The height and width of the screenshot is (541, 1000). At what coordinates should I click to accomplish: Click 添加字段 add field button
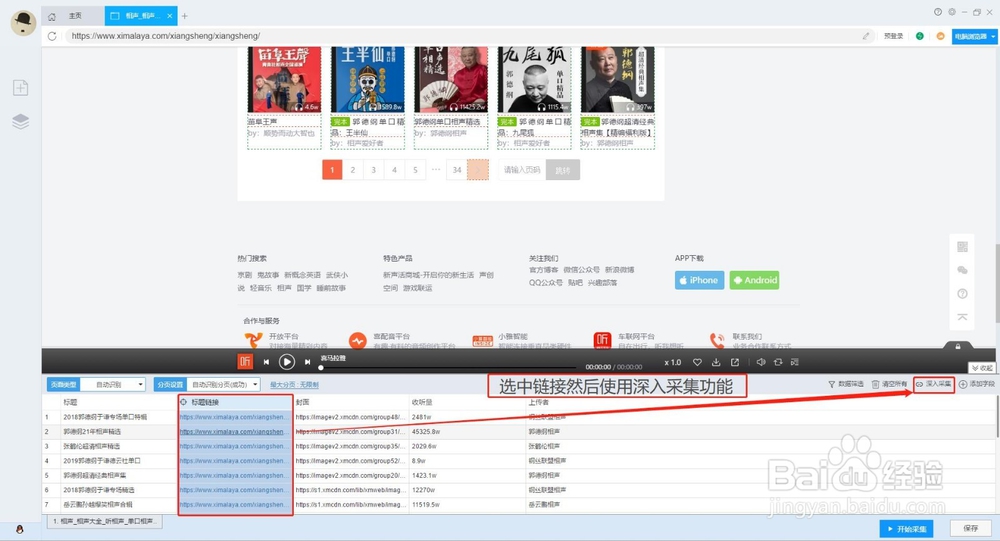[976, 384]
